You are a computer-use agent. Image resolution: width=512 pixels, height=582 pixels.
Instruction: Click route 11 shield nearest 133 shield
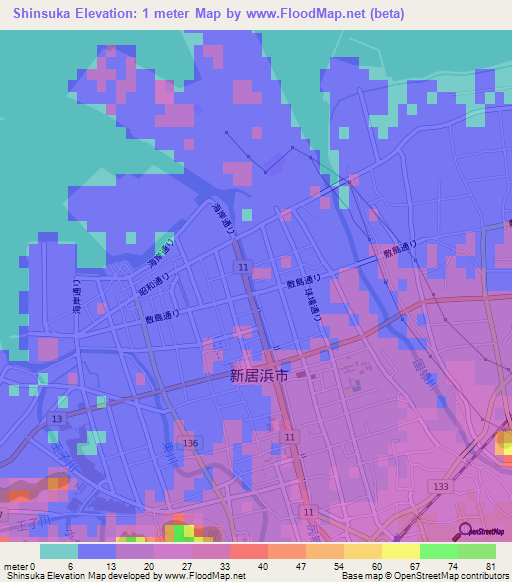pos(309,512)
